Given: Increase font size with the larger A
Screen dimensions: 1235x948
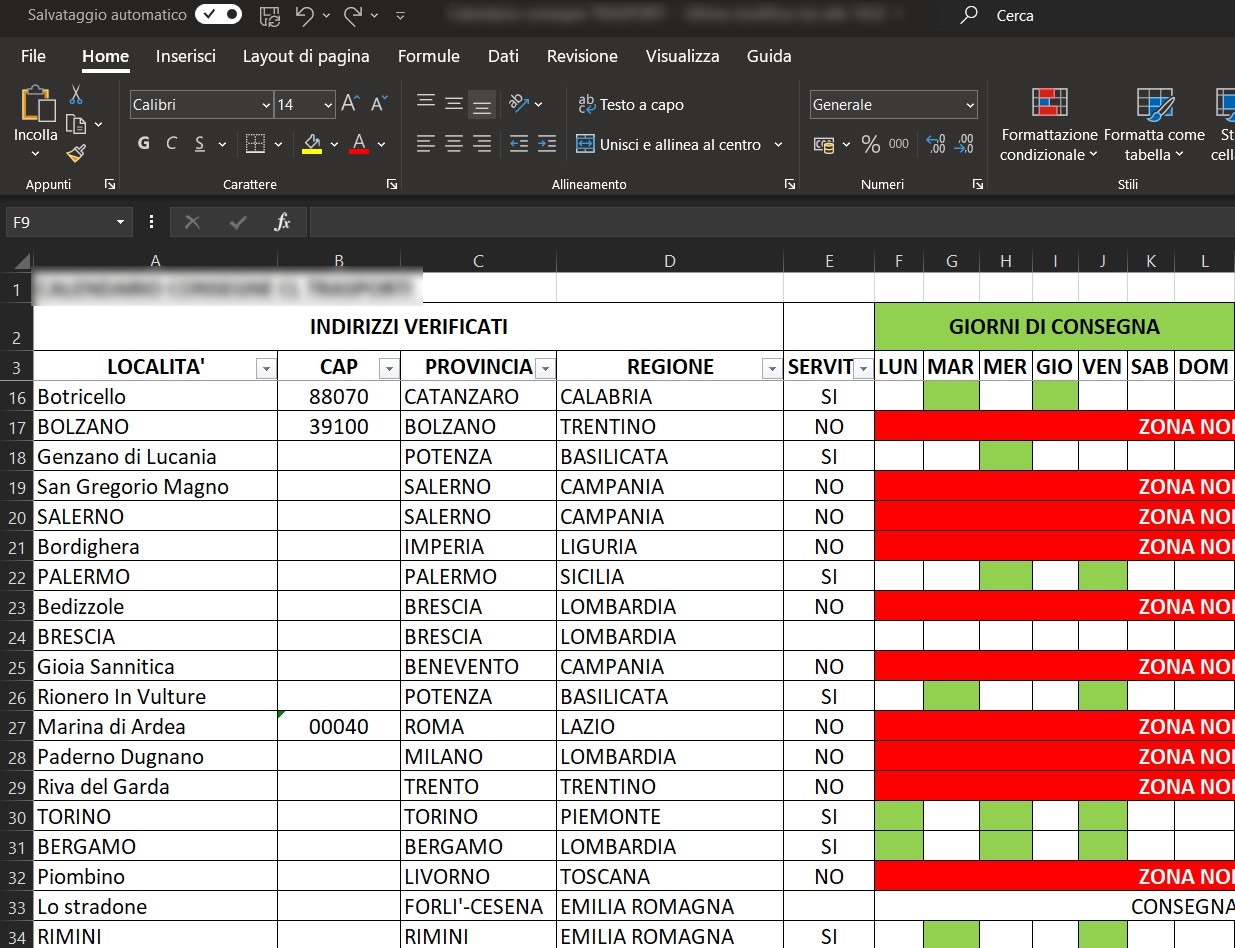Looking at the screenshot, I should click(350, 104).
